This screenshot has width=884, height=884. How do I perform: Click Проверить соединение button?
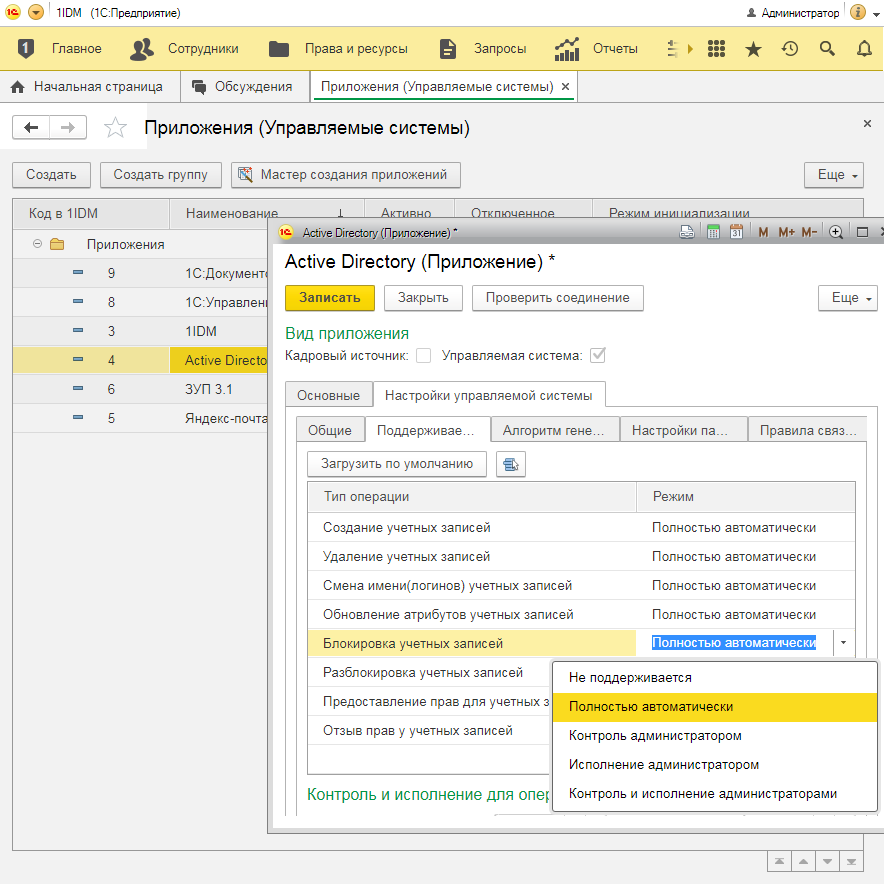[x=557, y=298]
